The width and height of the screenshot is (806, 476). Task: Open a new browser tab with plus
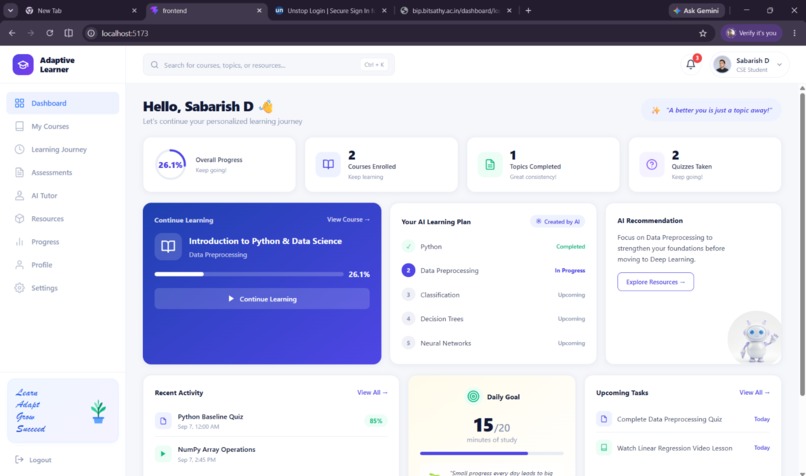528,10
